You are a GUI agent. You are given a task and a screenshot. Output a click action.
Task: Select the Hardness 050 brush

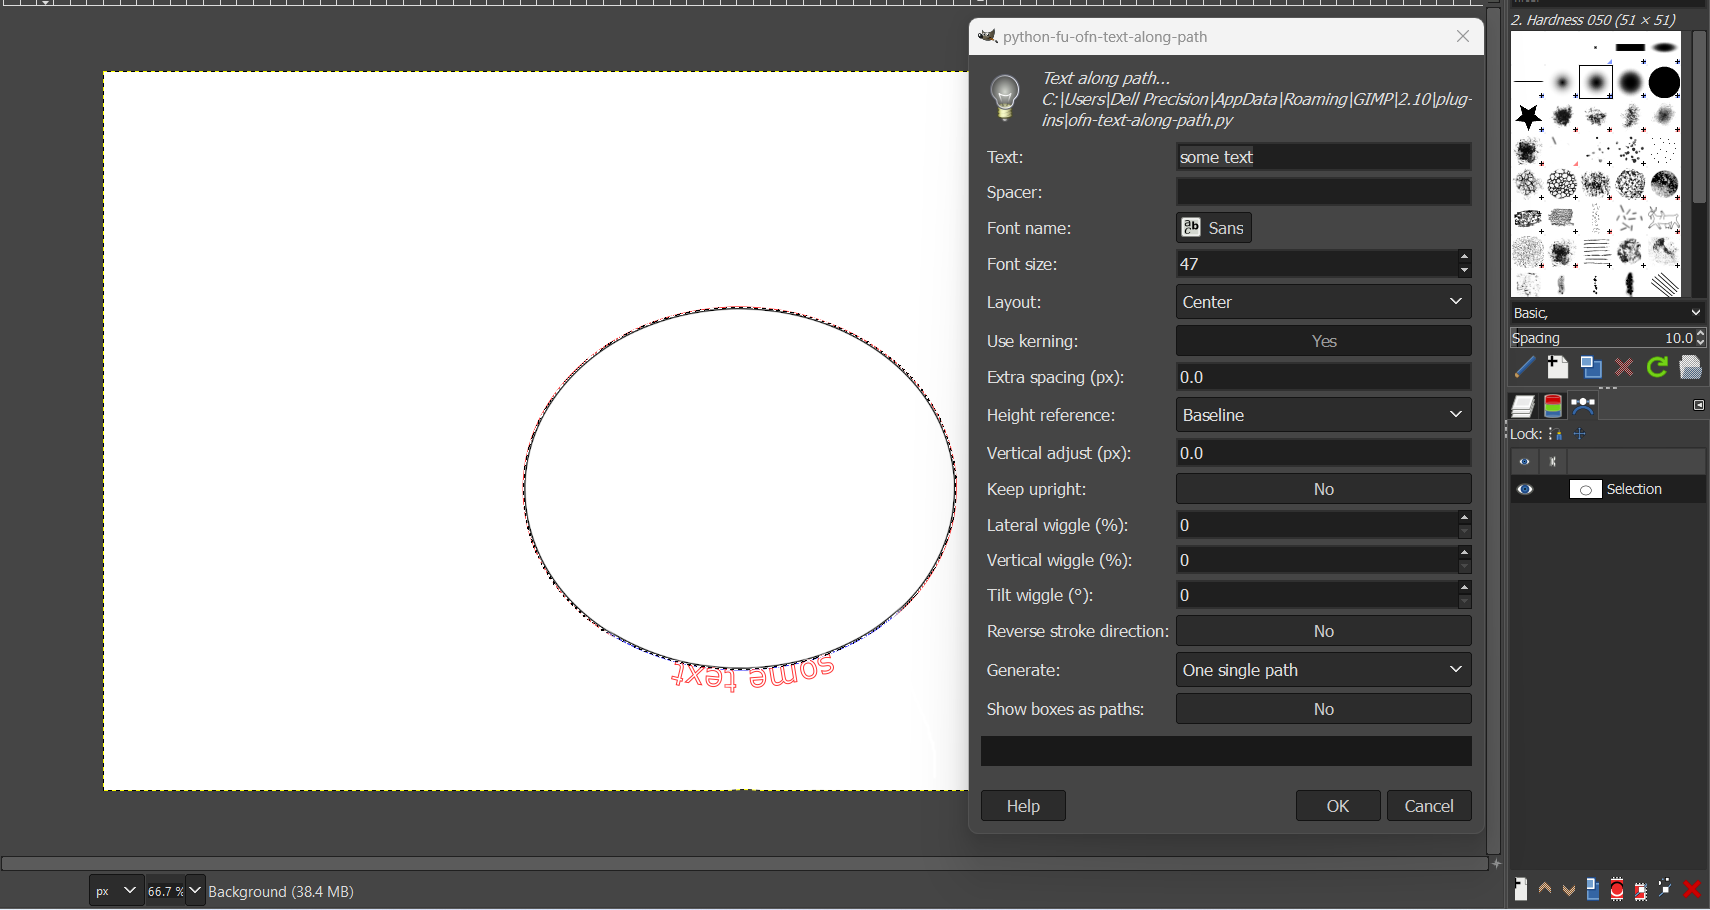1596,82
